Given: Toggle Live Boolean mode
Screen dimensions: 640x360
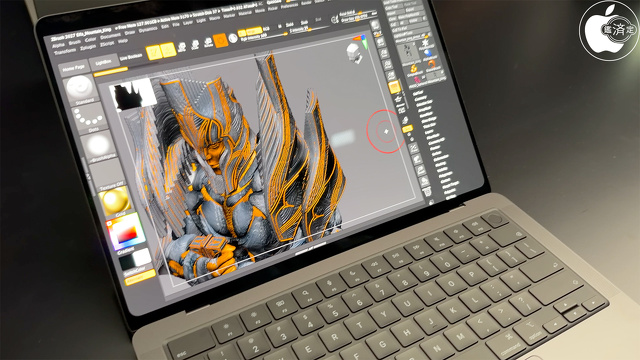Looking at the screenshot, I should 131,57.
